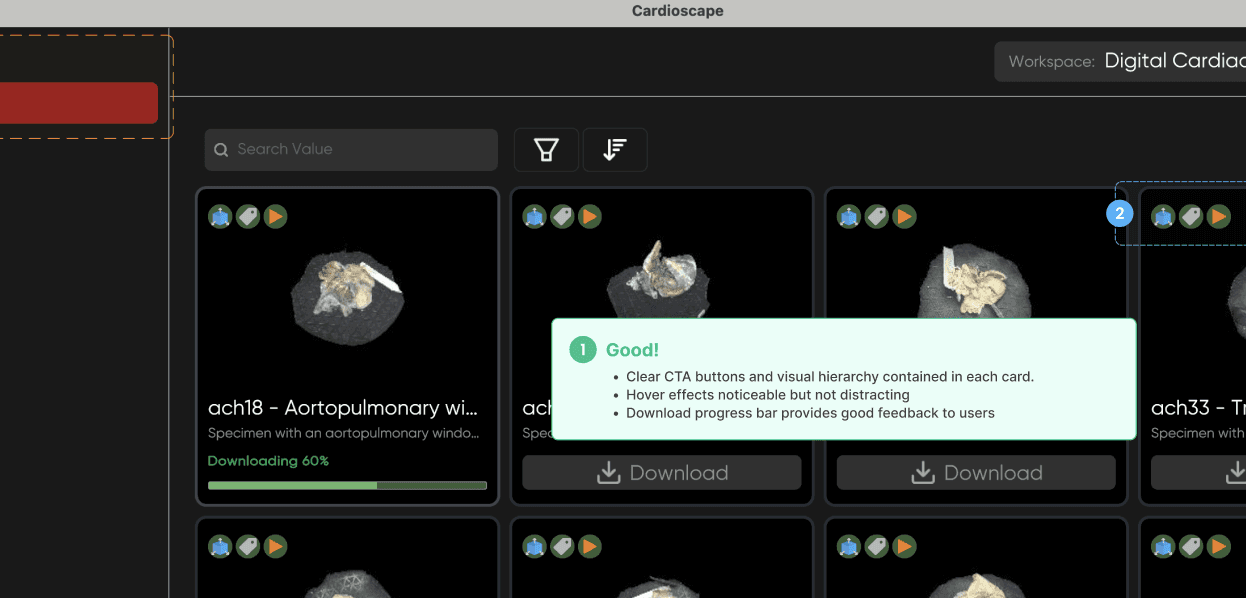Click play icon on card below ach33

[x=1219, y=546]
